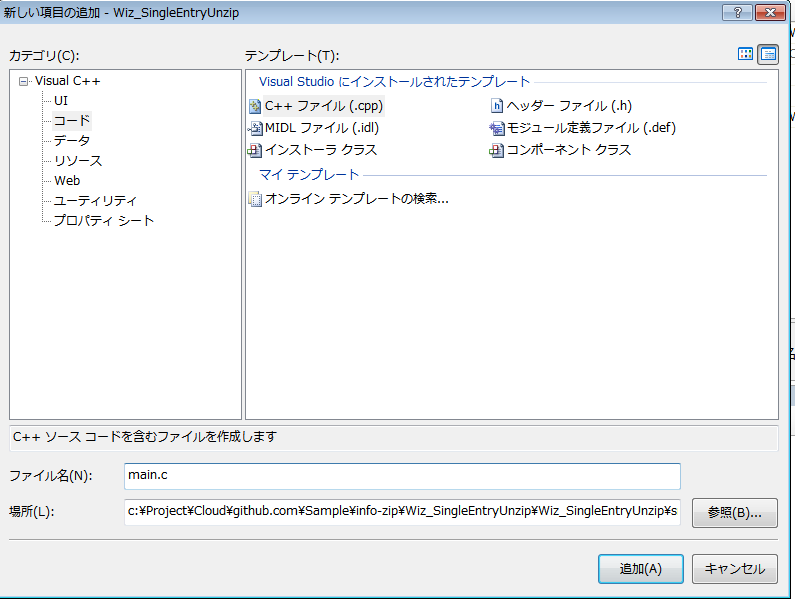Screen dimensions: 795x607
Task: Select the ユーティリティ category
Action: pyautogui.click(x=95, y=201)
